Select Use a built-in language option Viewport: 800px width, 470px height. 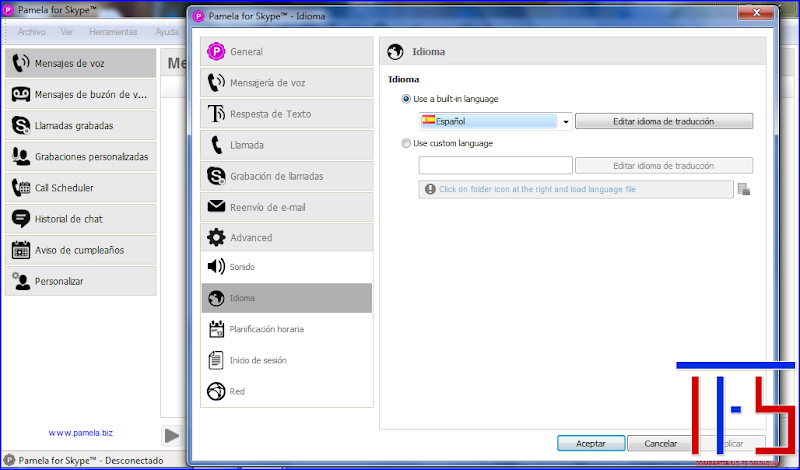450,99
